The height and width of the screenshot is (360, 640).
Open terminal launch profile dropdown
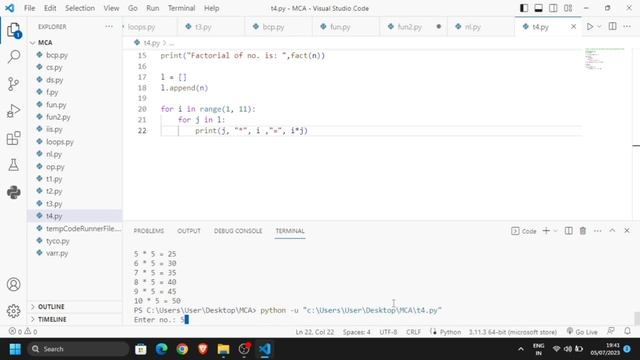coord(555,231)
